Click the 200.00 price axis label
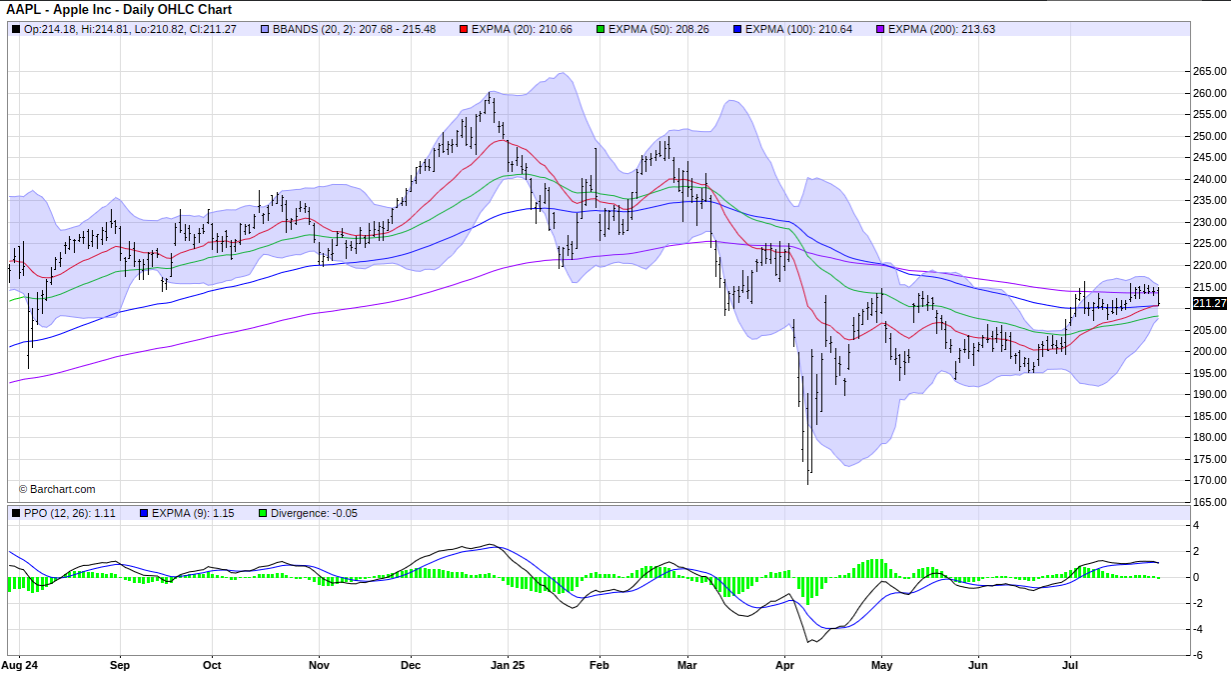This screenshot has height=688, width=1231. (x=1210, y=351)
